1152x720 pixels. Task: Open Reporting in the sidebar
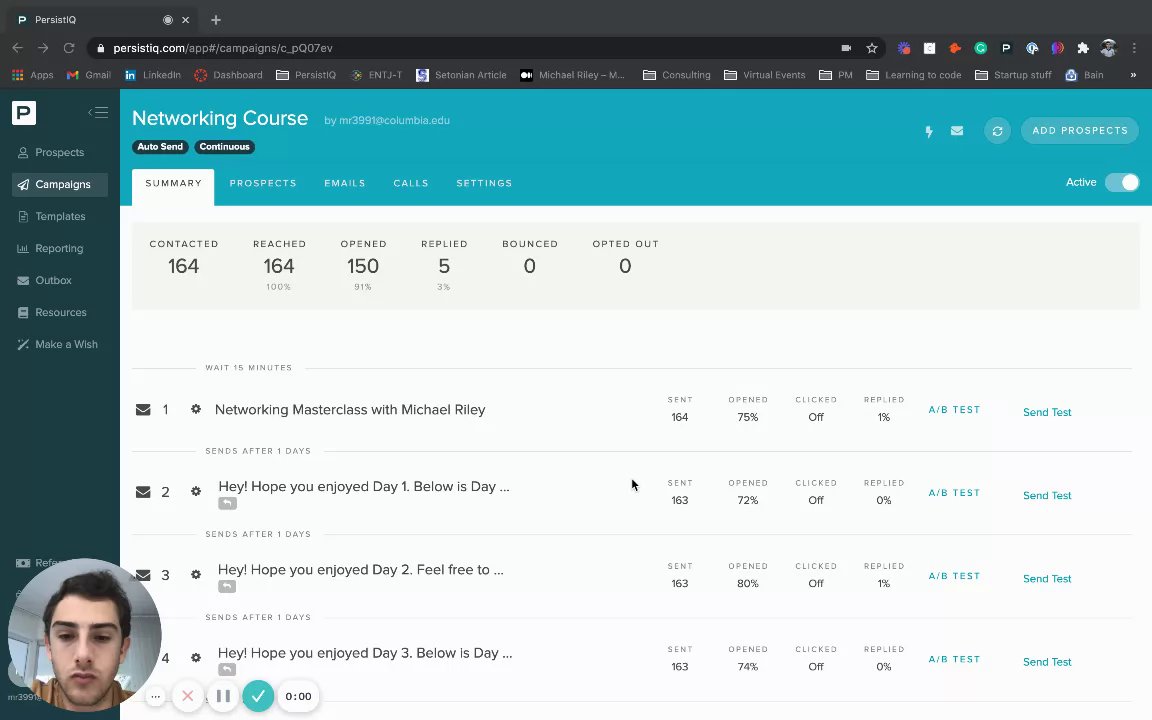point(59,248)
